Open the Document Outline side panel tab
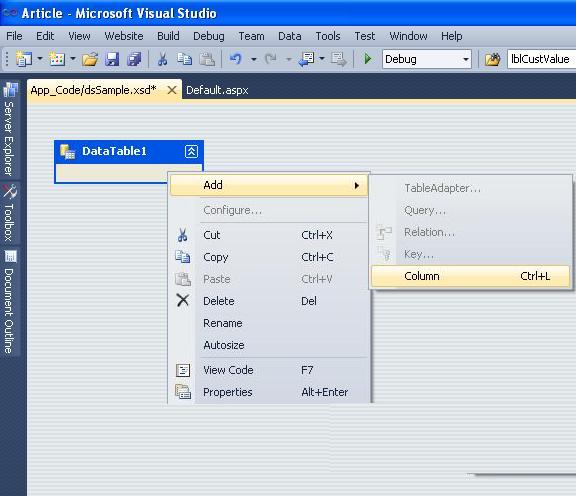 coord(10,301)
